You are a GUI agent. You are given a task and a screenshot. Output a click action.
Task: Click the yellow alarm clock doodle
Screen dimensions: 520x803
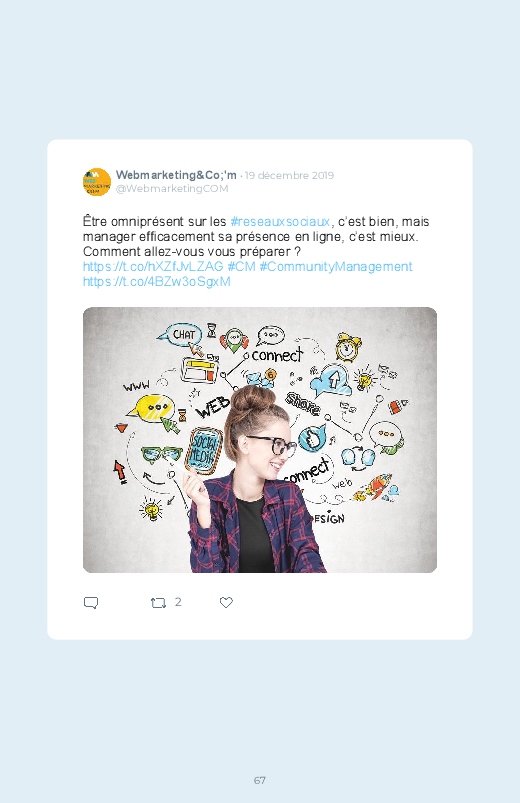[x=348, y=347]
